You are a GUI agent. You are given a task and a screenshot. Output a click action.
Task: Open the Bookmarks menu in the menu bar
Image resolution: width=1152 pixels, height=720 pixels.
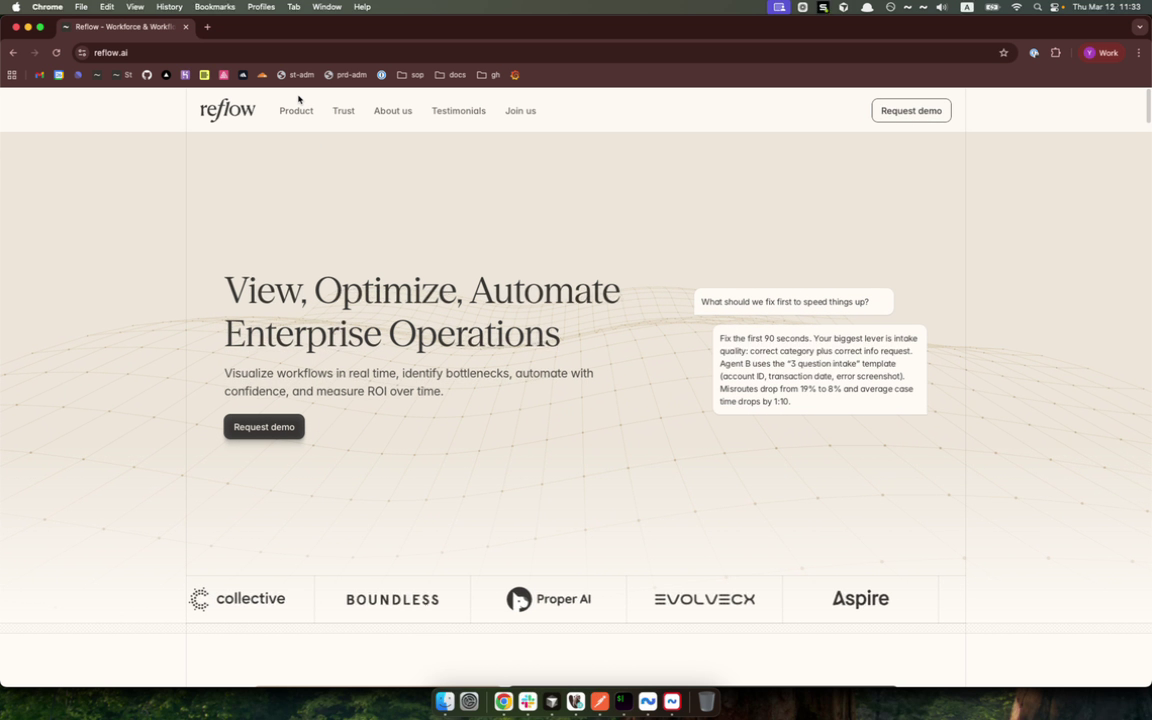(x=215, y=7)
